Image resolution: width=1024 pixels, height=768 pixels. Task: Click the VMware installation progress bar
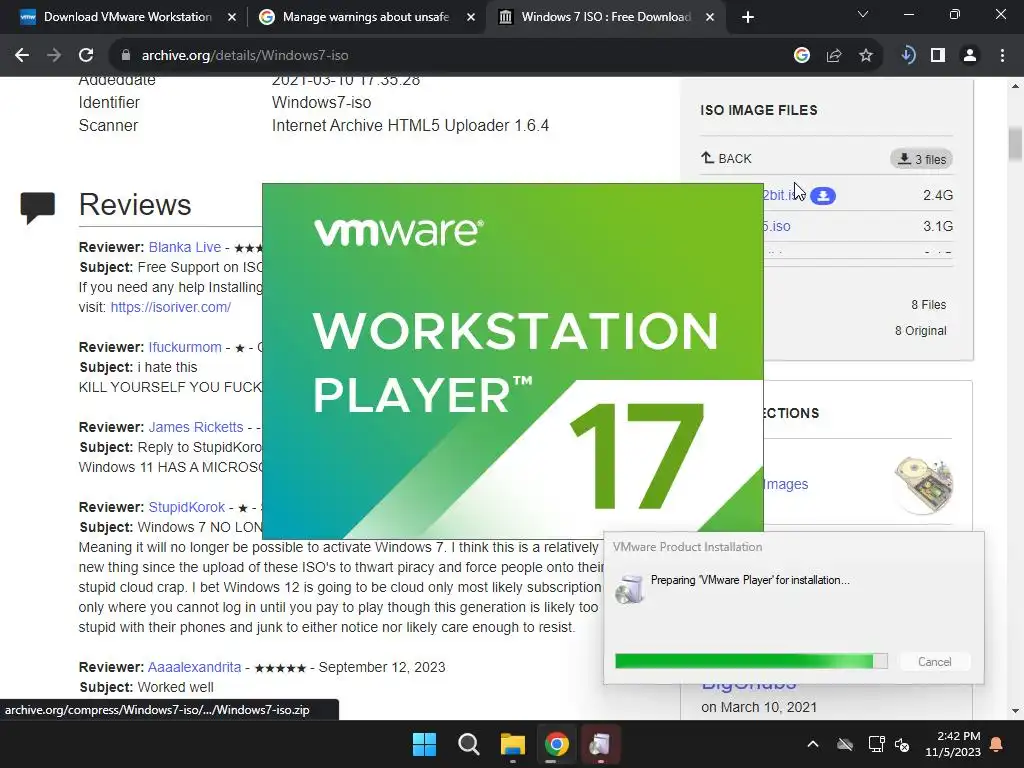point(751,661)
